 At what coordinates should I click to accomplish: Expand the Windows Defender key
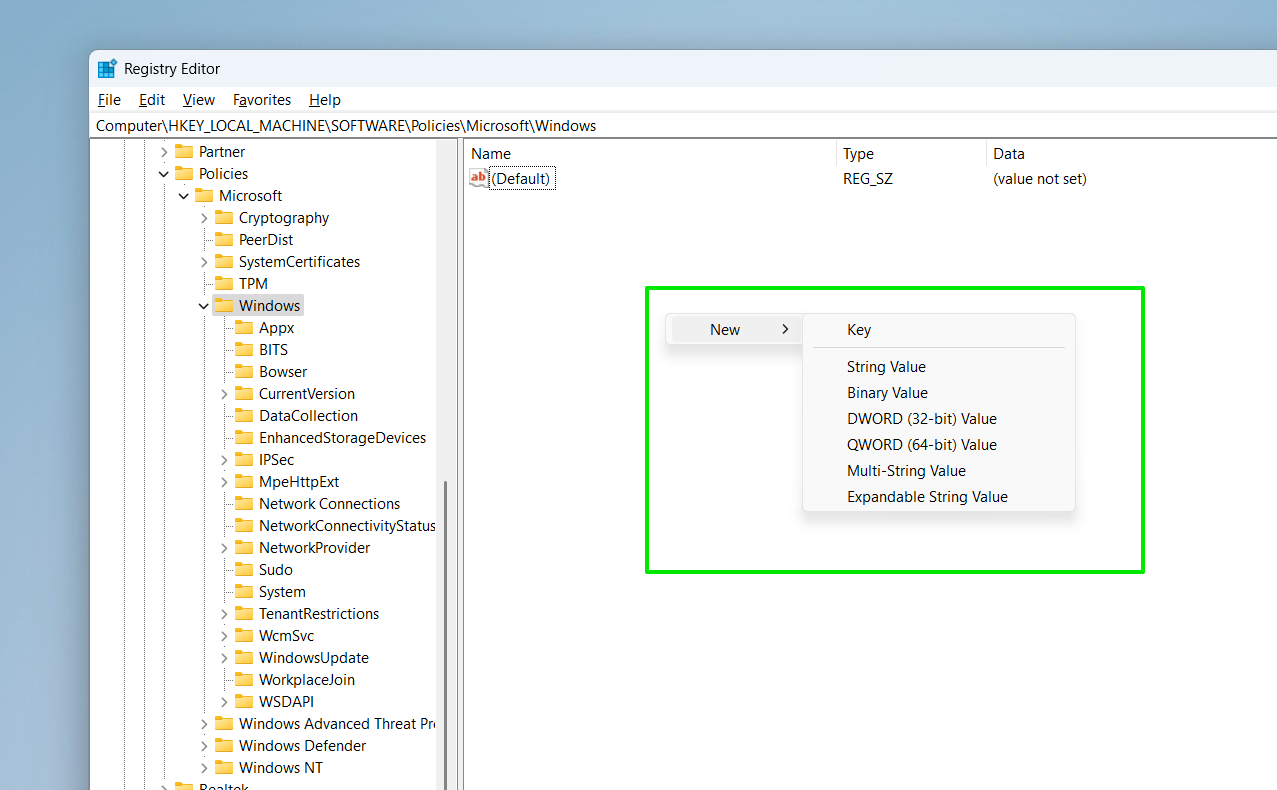click(204, 746)
